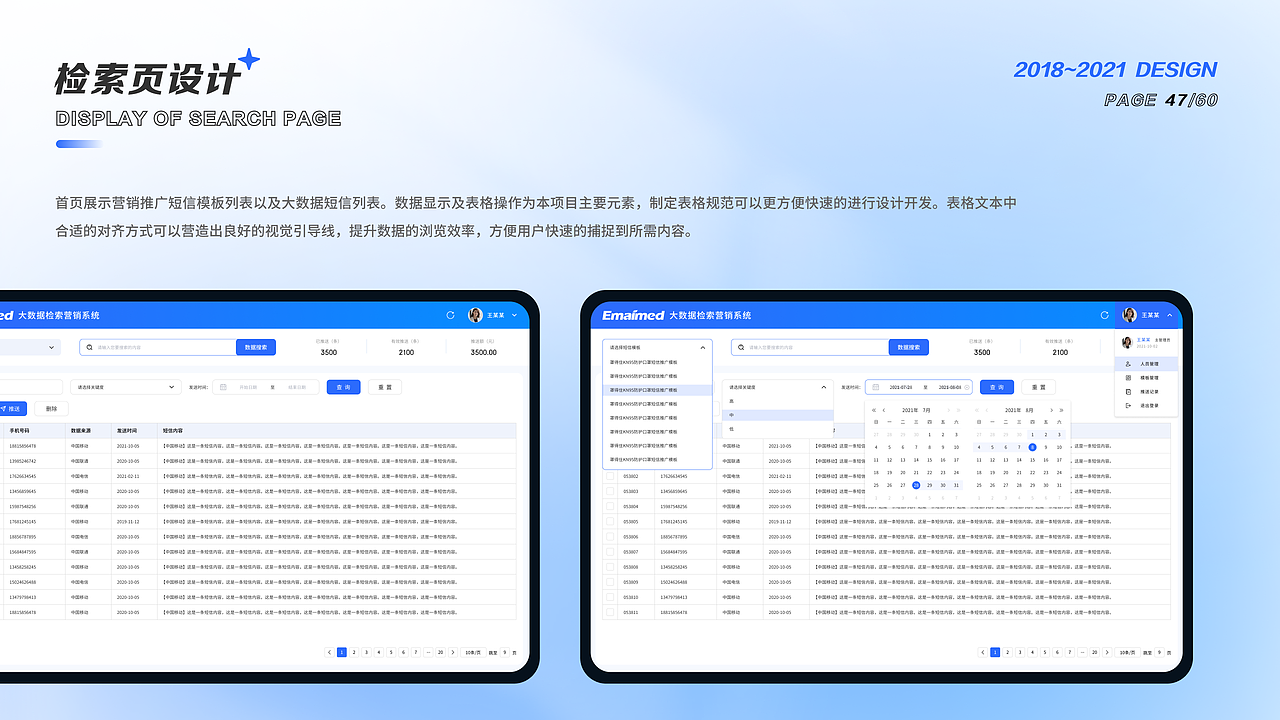Go to previous year in July calendar

[874, 410]
